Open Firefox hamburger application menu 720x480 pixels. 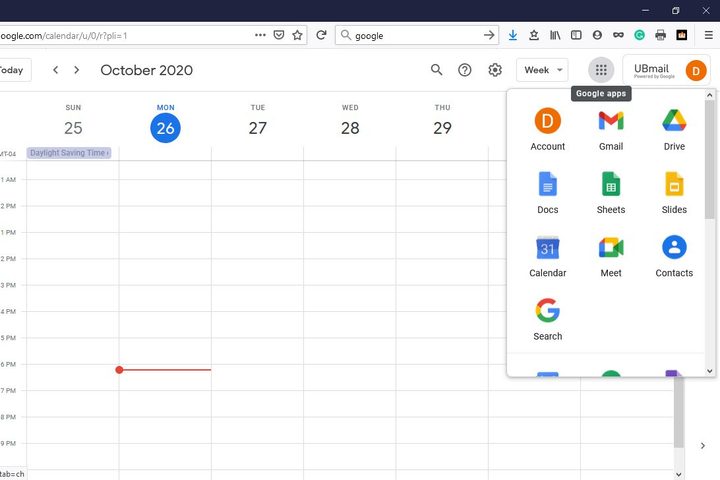tap(709, 35)
